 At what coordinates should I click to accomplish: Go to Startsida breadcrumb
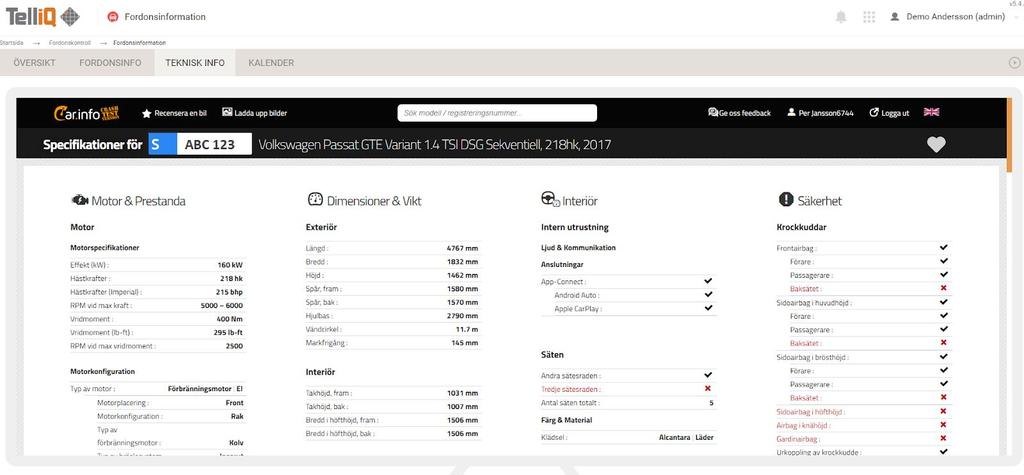coord(11,42)
